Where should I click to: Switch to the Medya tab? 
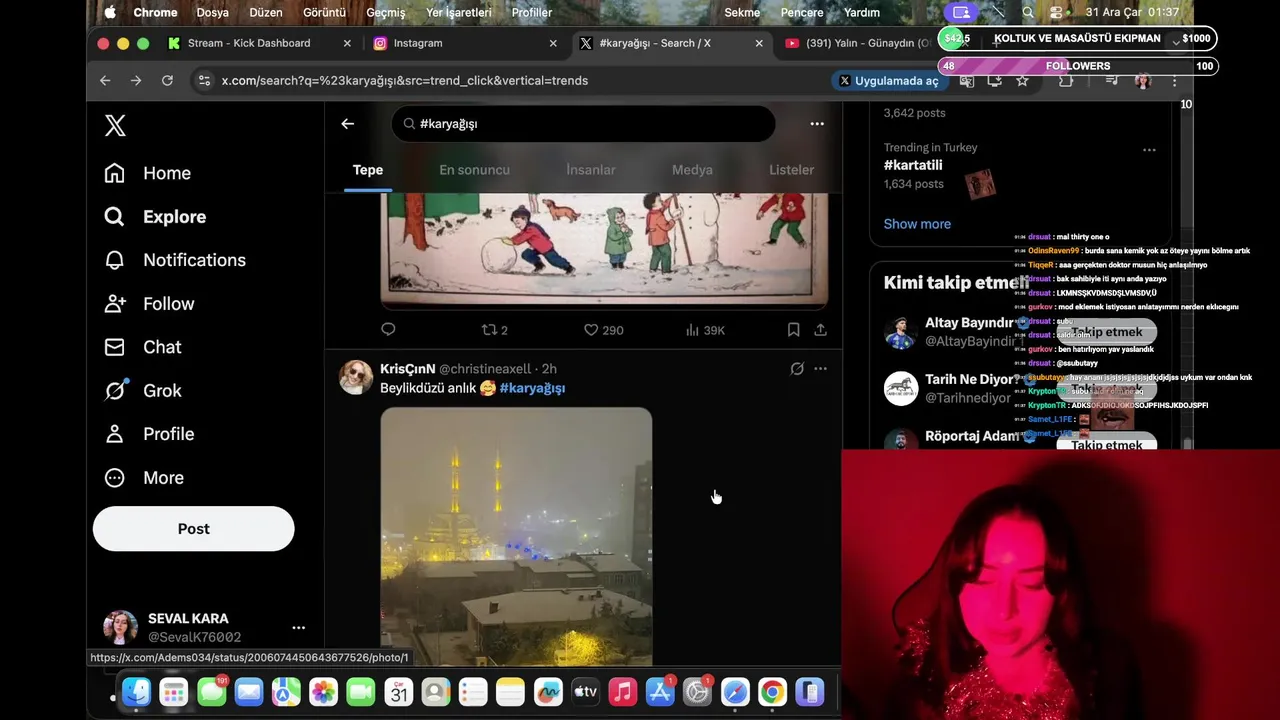click(692, 170)
